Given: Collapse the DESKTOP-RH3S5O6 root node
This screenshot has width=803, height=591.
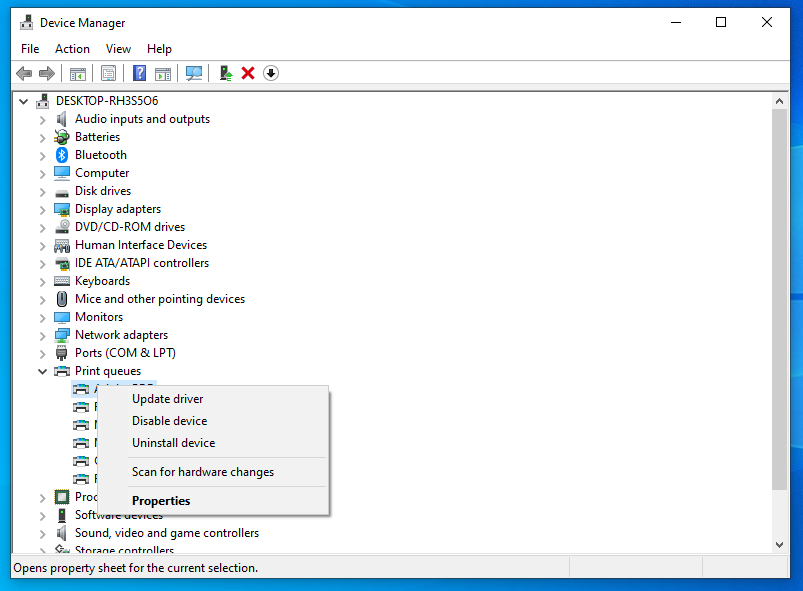Looking at the screenshot, I should (23, 101).
